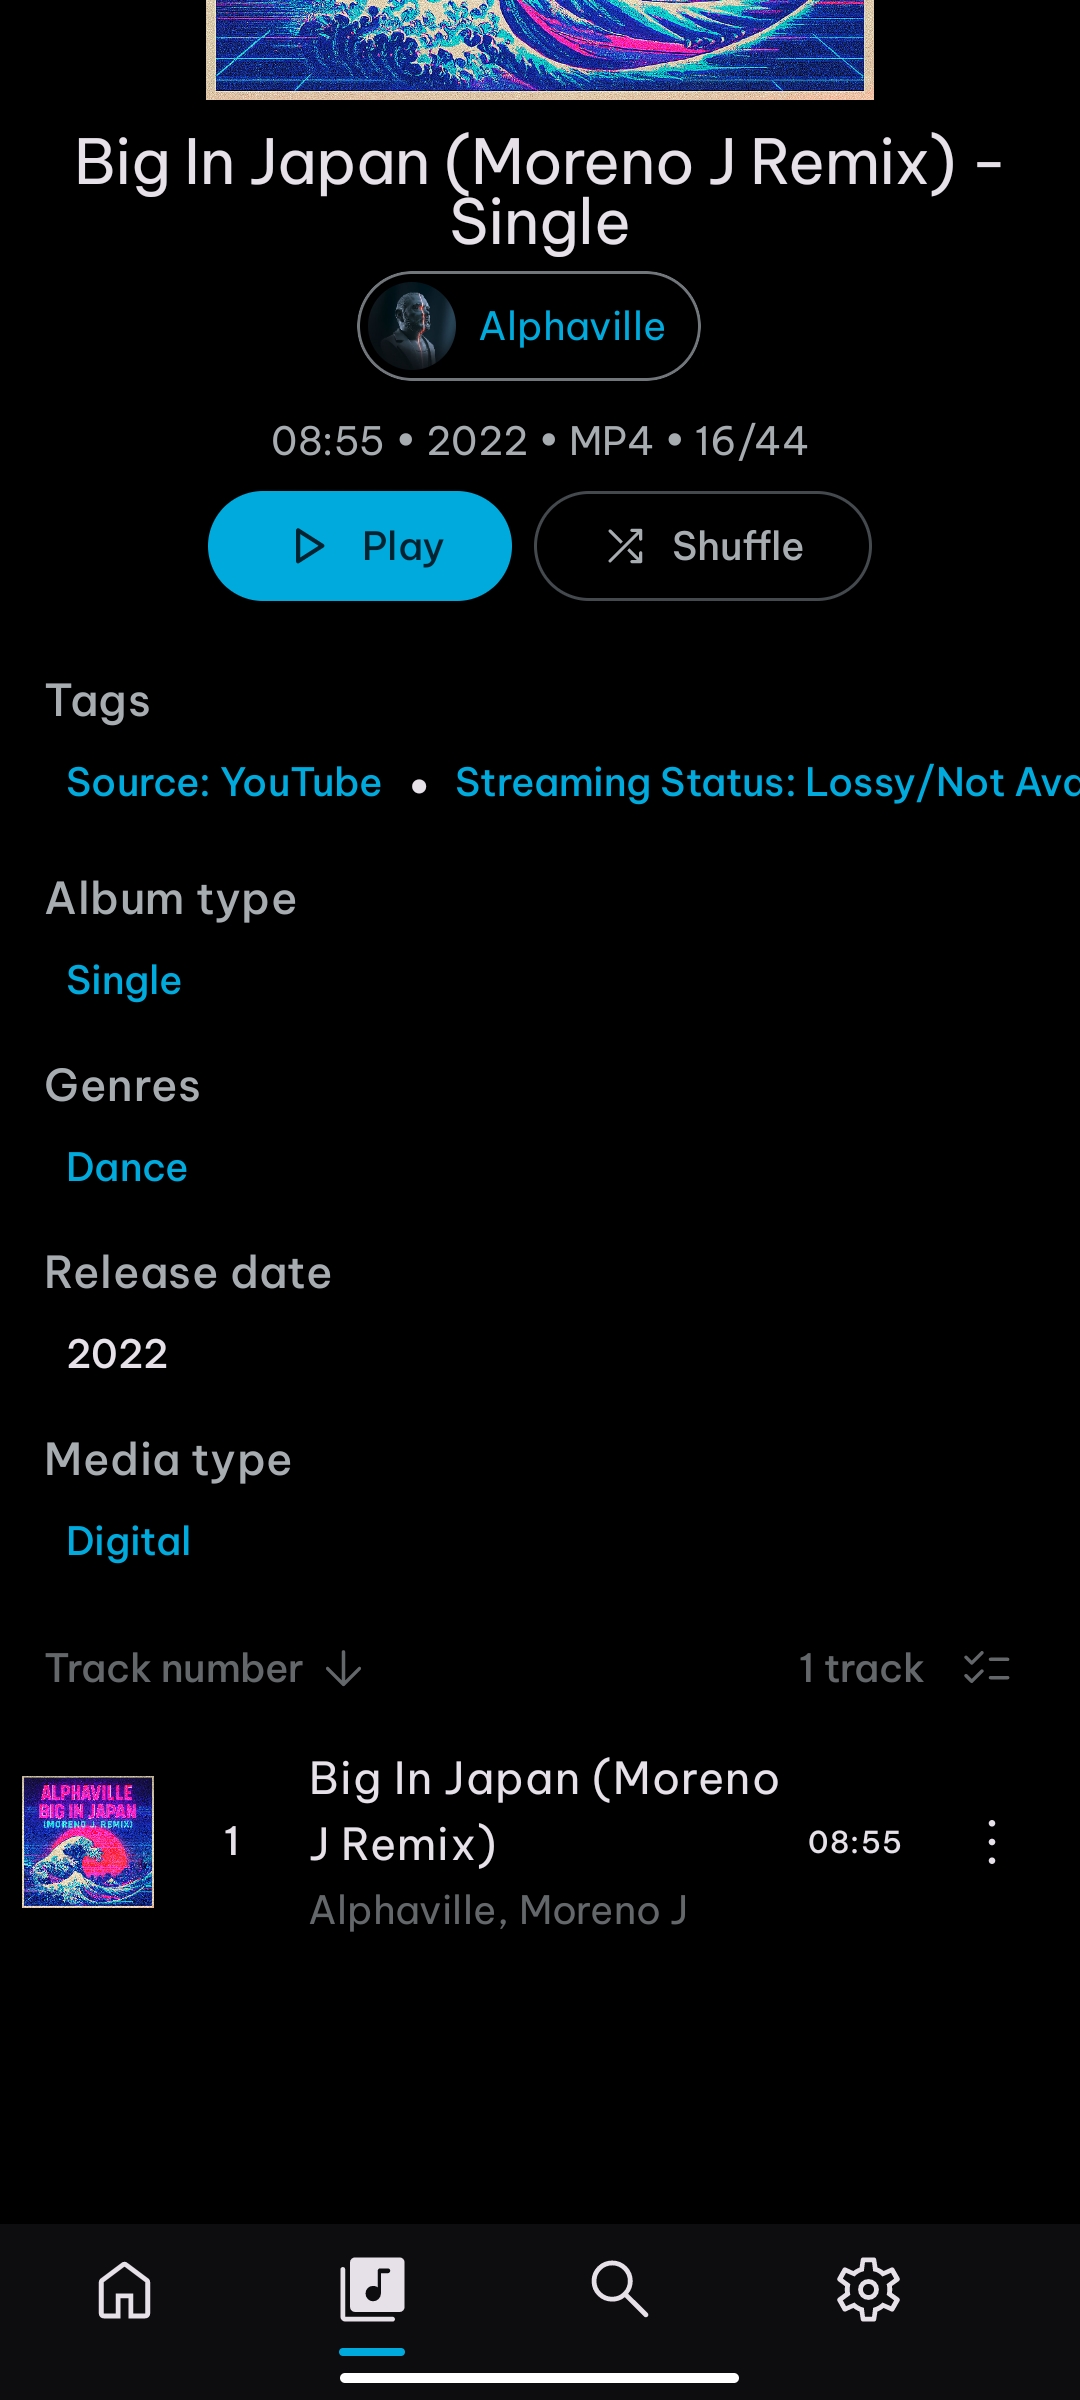
Task: Tap the three-dot track options icon
Action: pyautogui.click(x=991, y=1842)
